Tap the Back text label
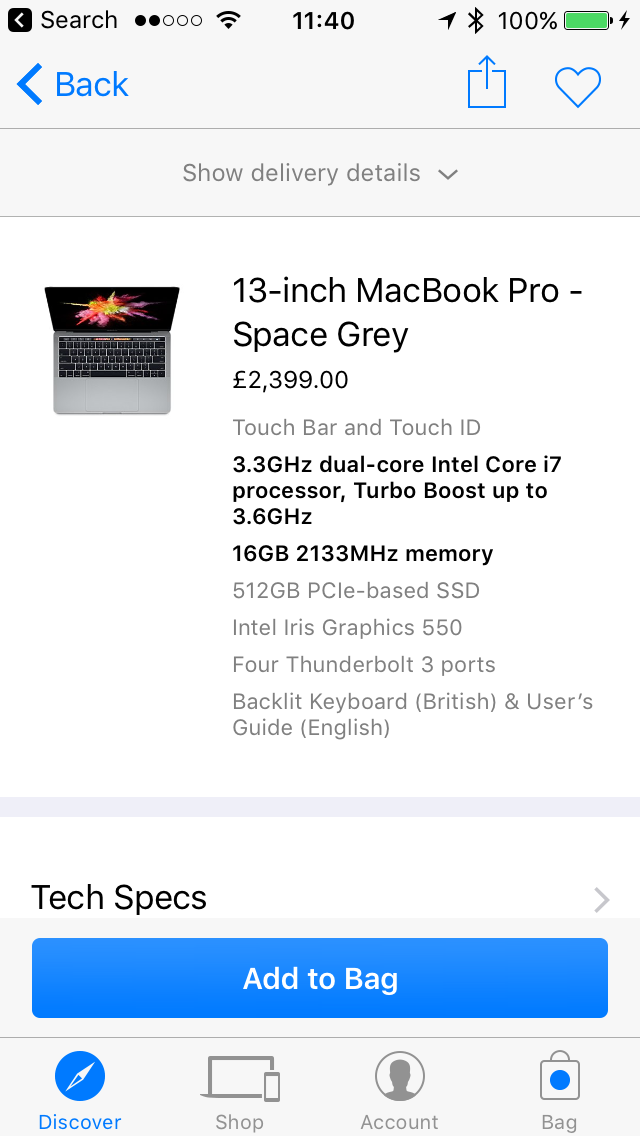 92,85
